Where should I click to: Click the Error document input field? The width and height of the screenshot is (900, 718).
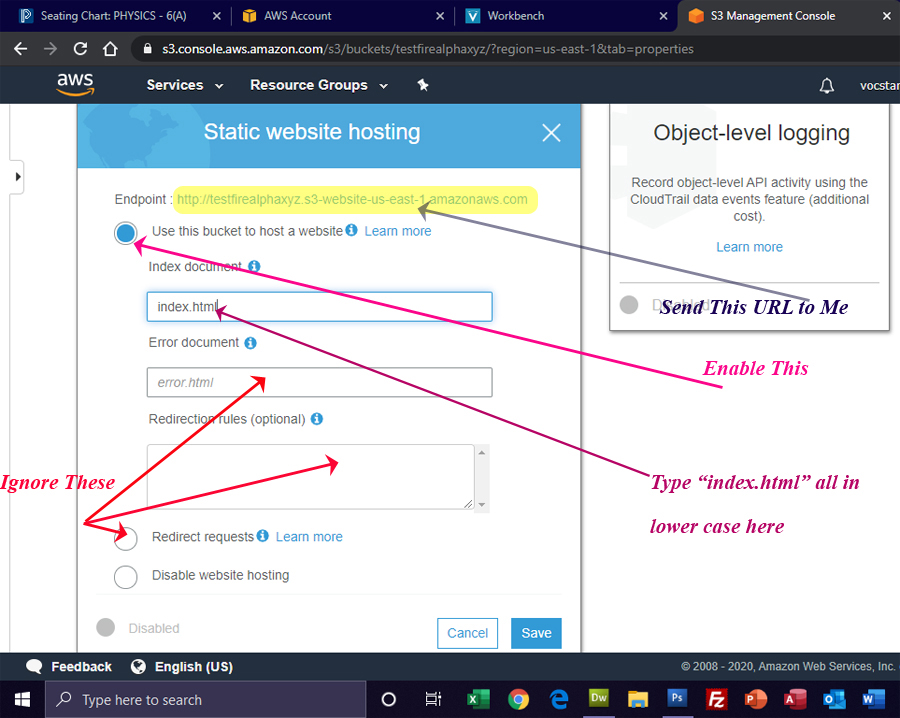(x=319, y=382)
